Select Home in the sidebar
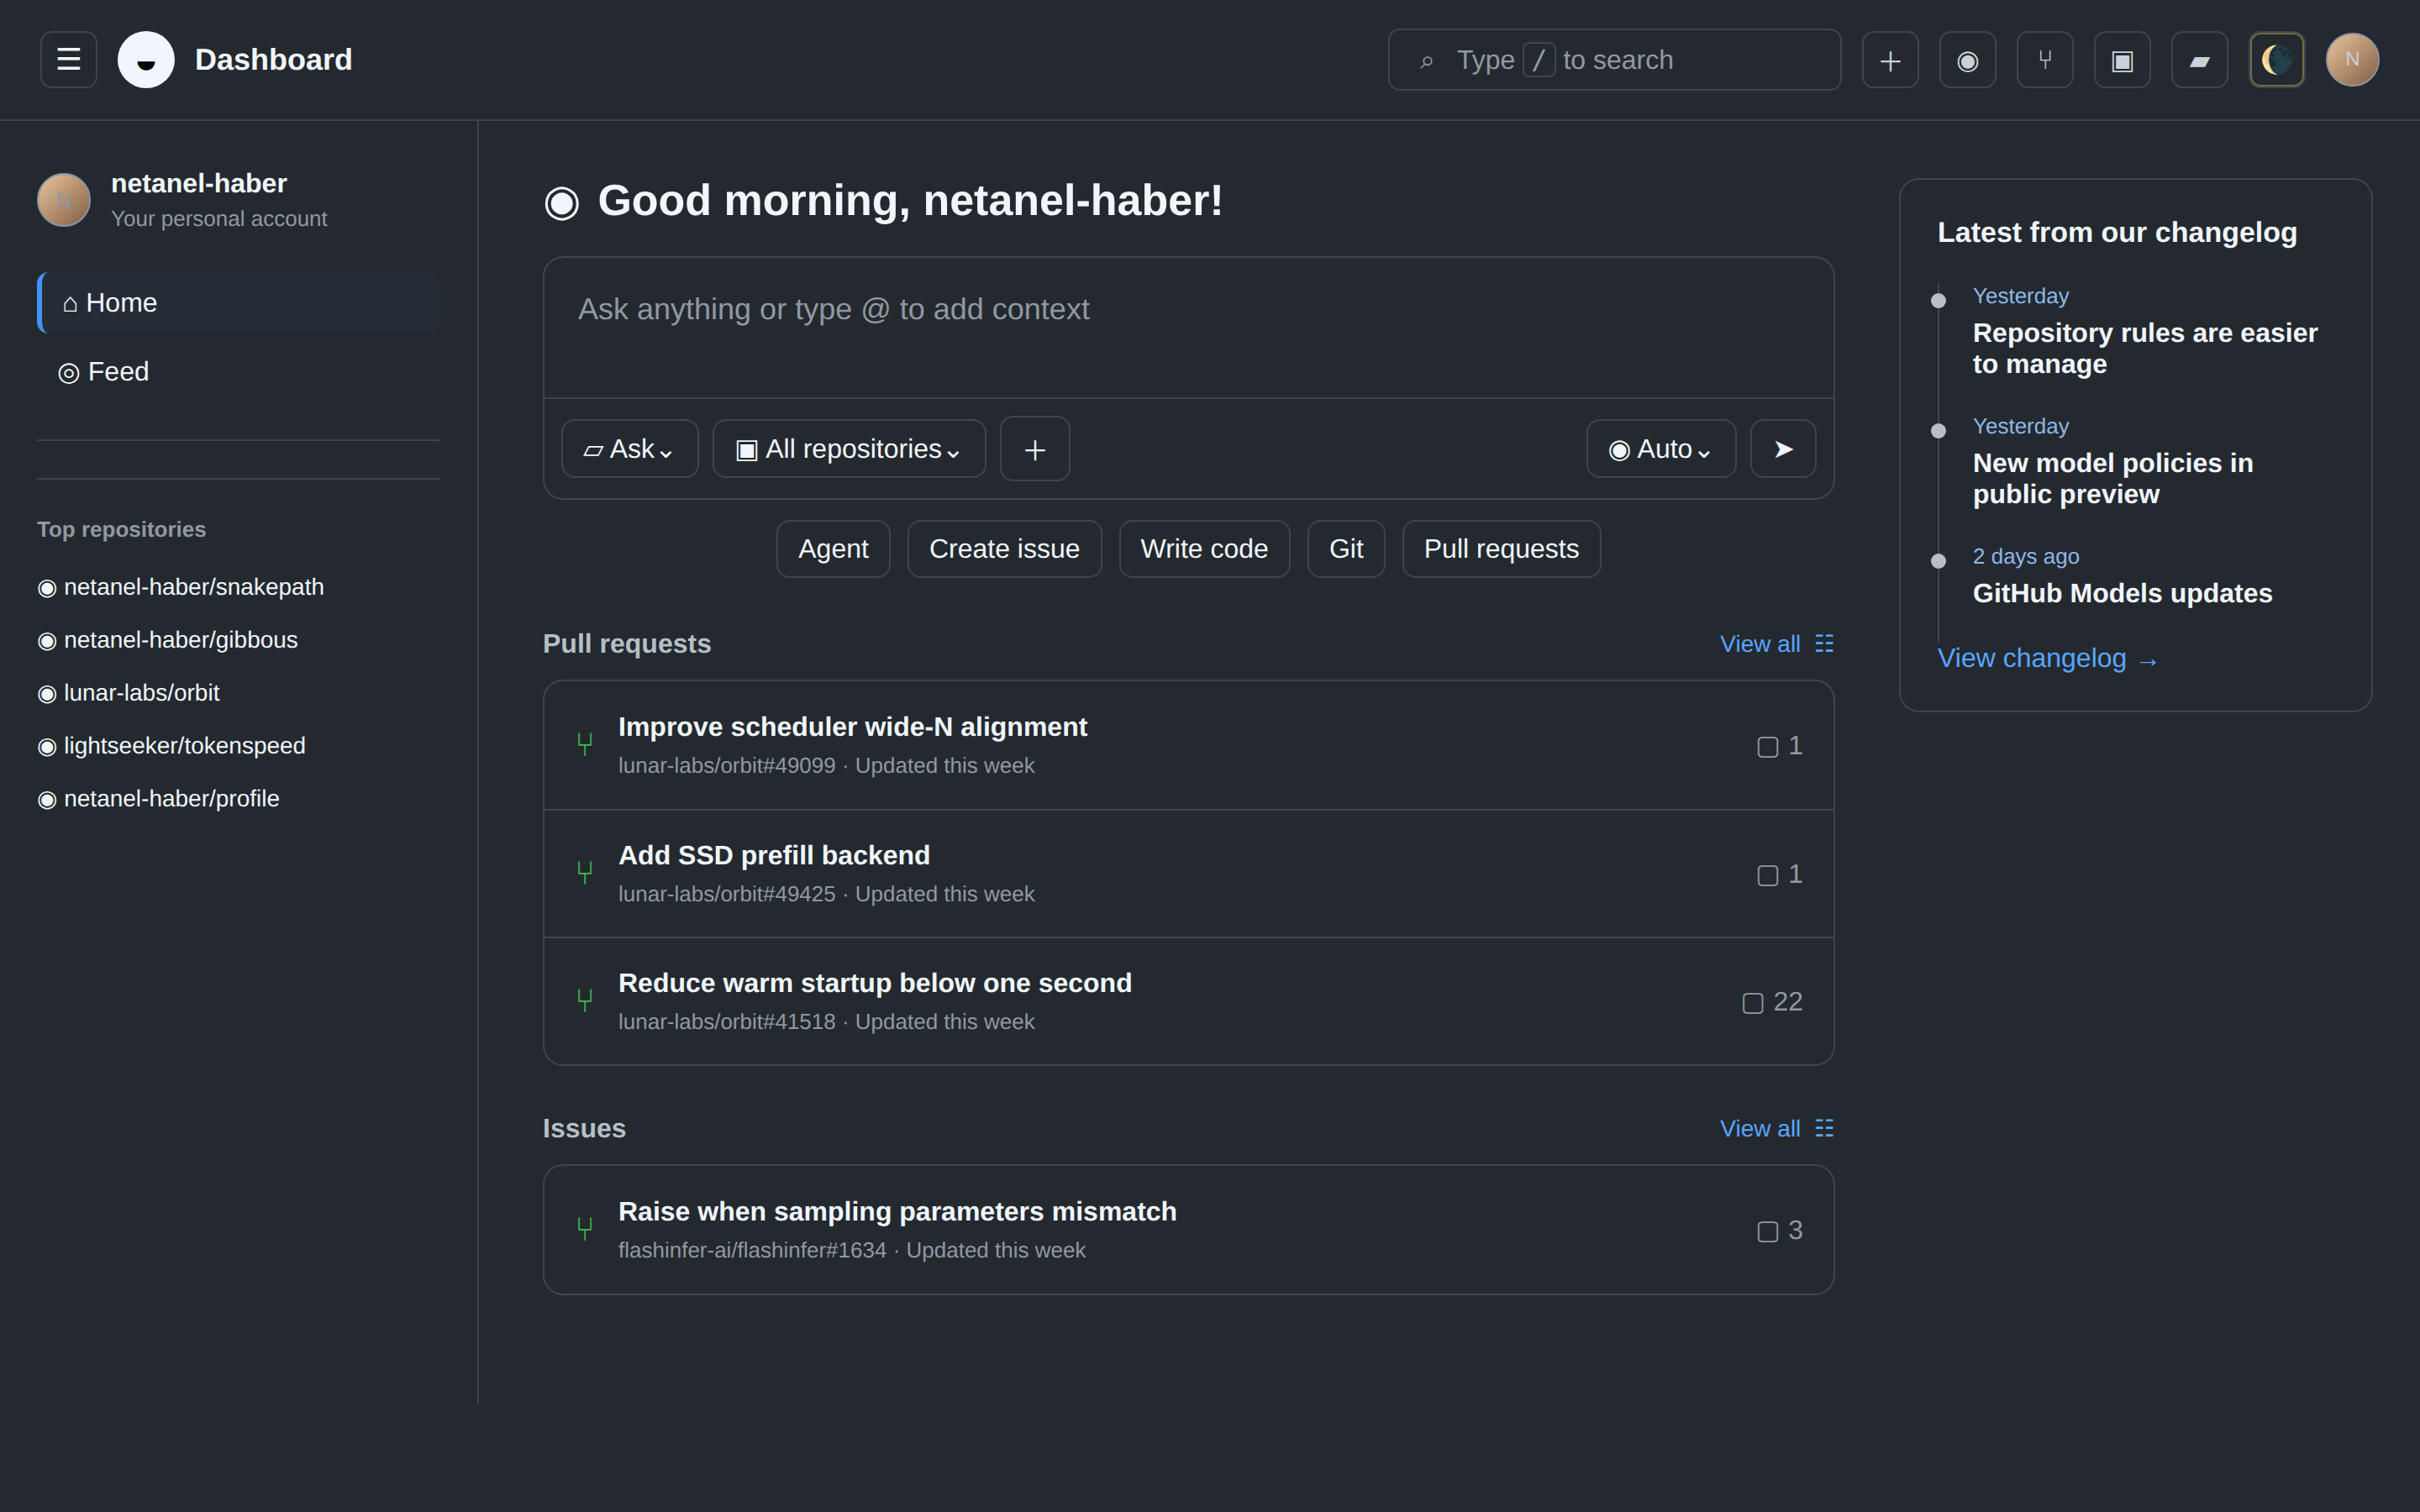 click(x=238, y=302)
